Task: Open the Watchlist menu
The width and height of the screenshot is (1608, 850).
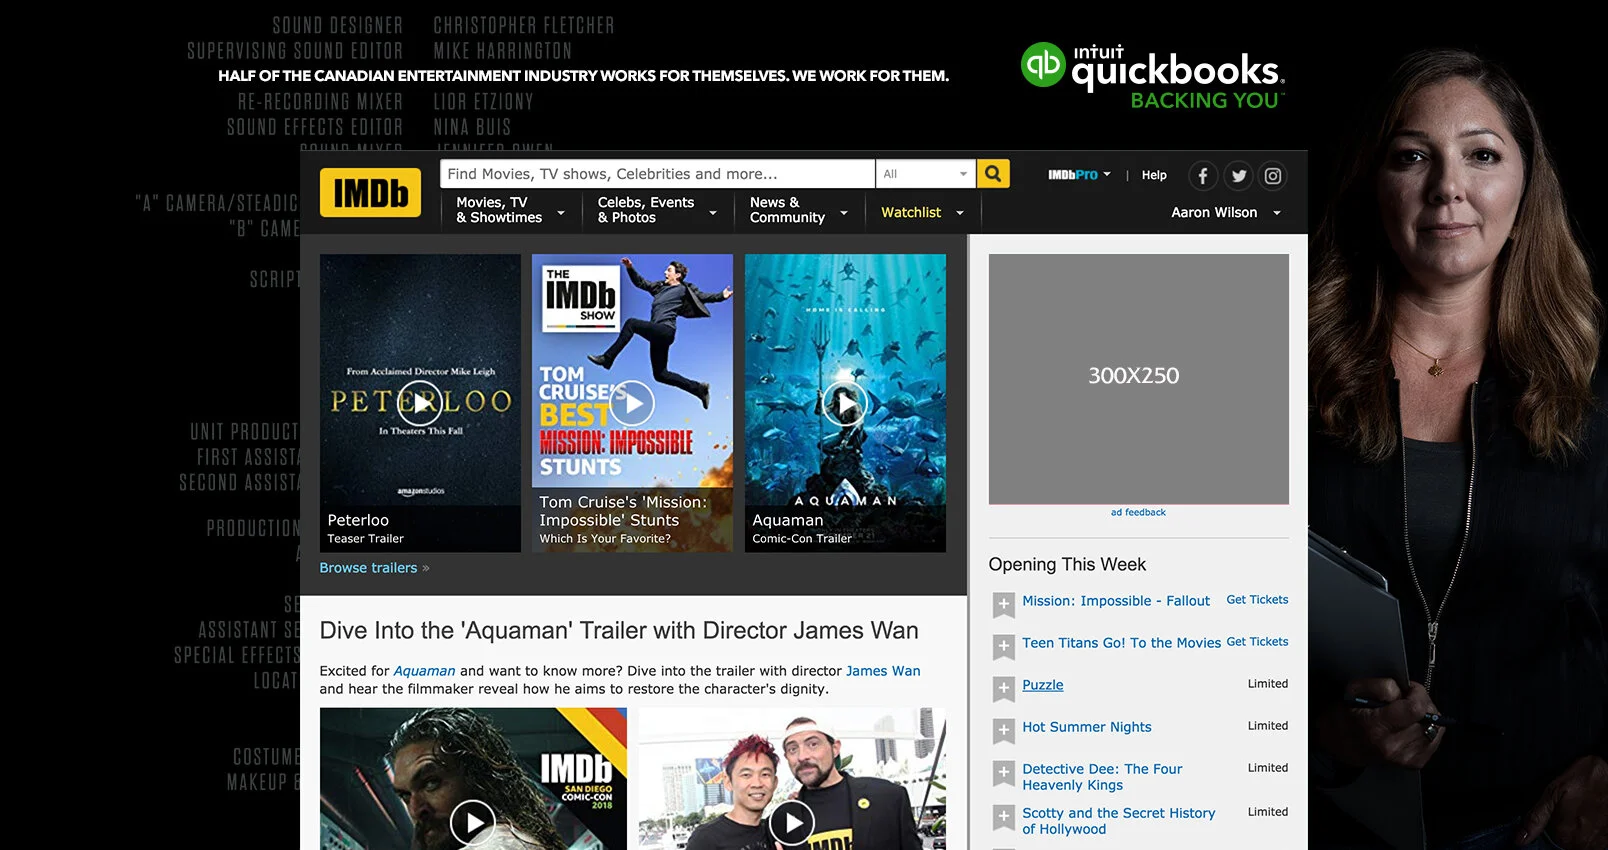Action: click(x=922, y=213)
